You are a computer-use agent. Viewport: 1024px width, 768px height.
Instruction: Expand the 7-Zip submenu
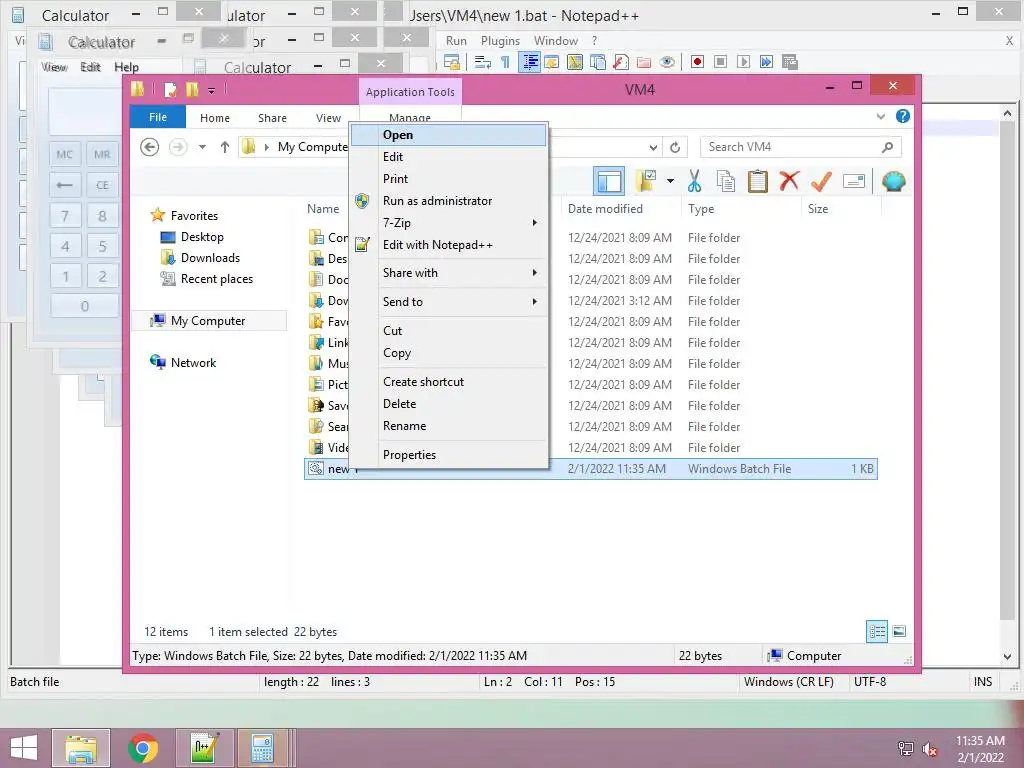pos(449,223)
